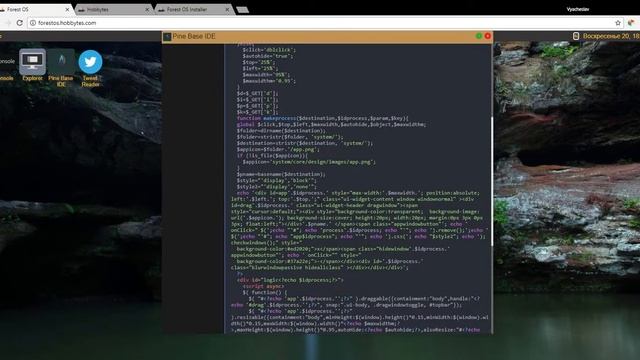Viewport: 640px width, 360px height.
Task: Click the Pine Base IDE window title icon
Action: (167, 37)
